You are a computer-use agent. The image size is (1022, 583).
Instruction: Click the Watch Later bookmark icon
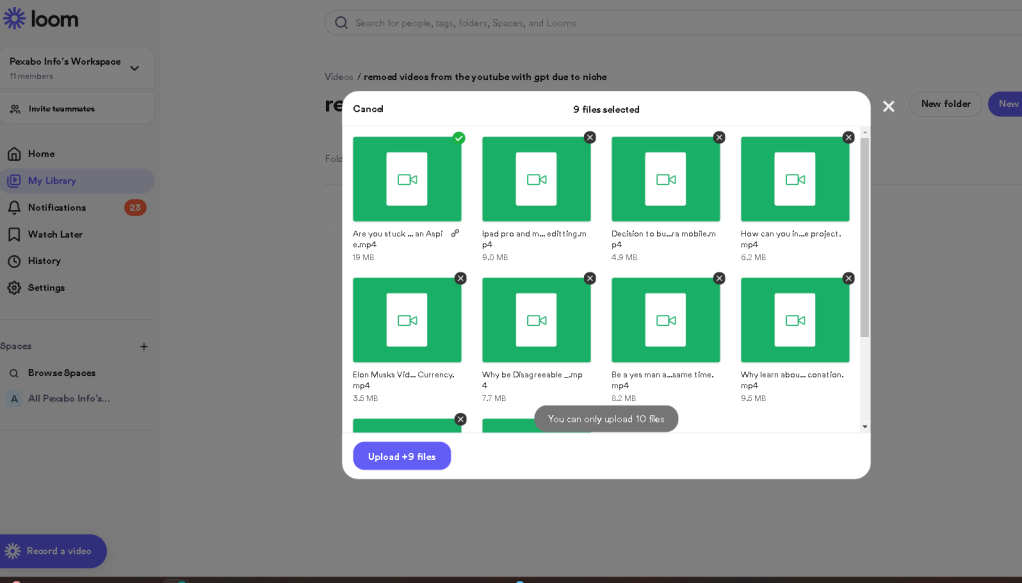tap(14, 234)
